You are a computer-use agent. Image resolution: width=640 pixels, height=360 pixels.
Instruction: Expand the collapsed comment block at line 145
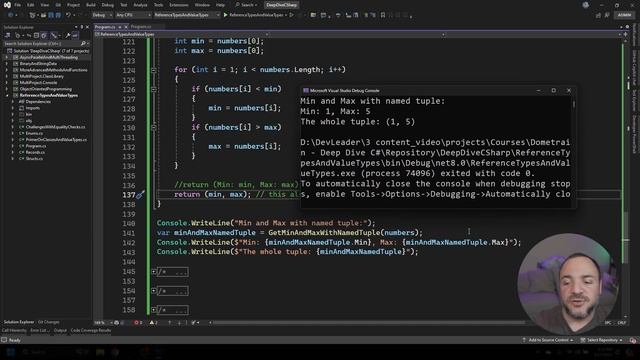pos(154,271)
